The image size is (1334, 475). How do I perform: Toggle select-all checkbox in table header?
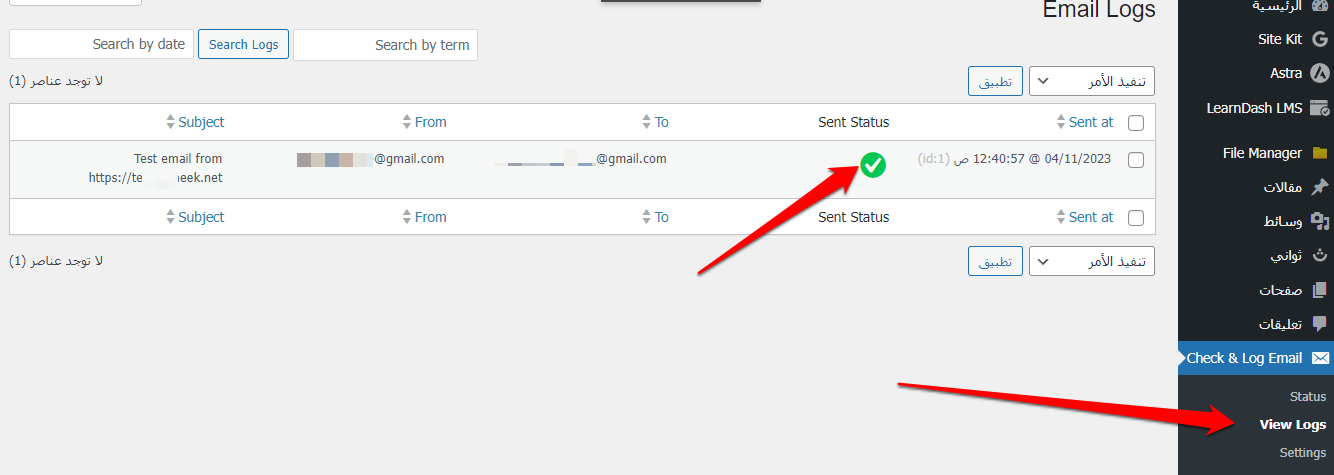coord(1136,123)
